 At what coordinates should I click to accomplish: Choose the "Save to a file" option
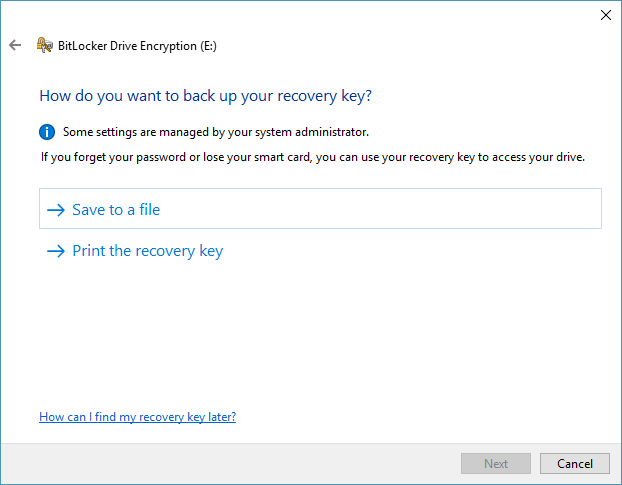[x=116, y=210]
